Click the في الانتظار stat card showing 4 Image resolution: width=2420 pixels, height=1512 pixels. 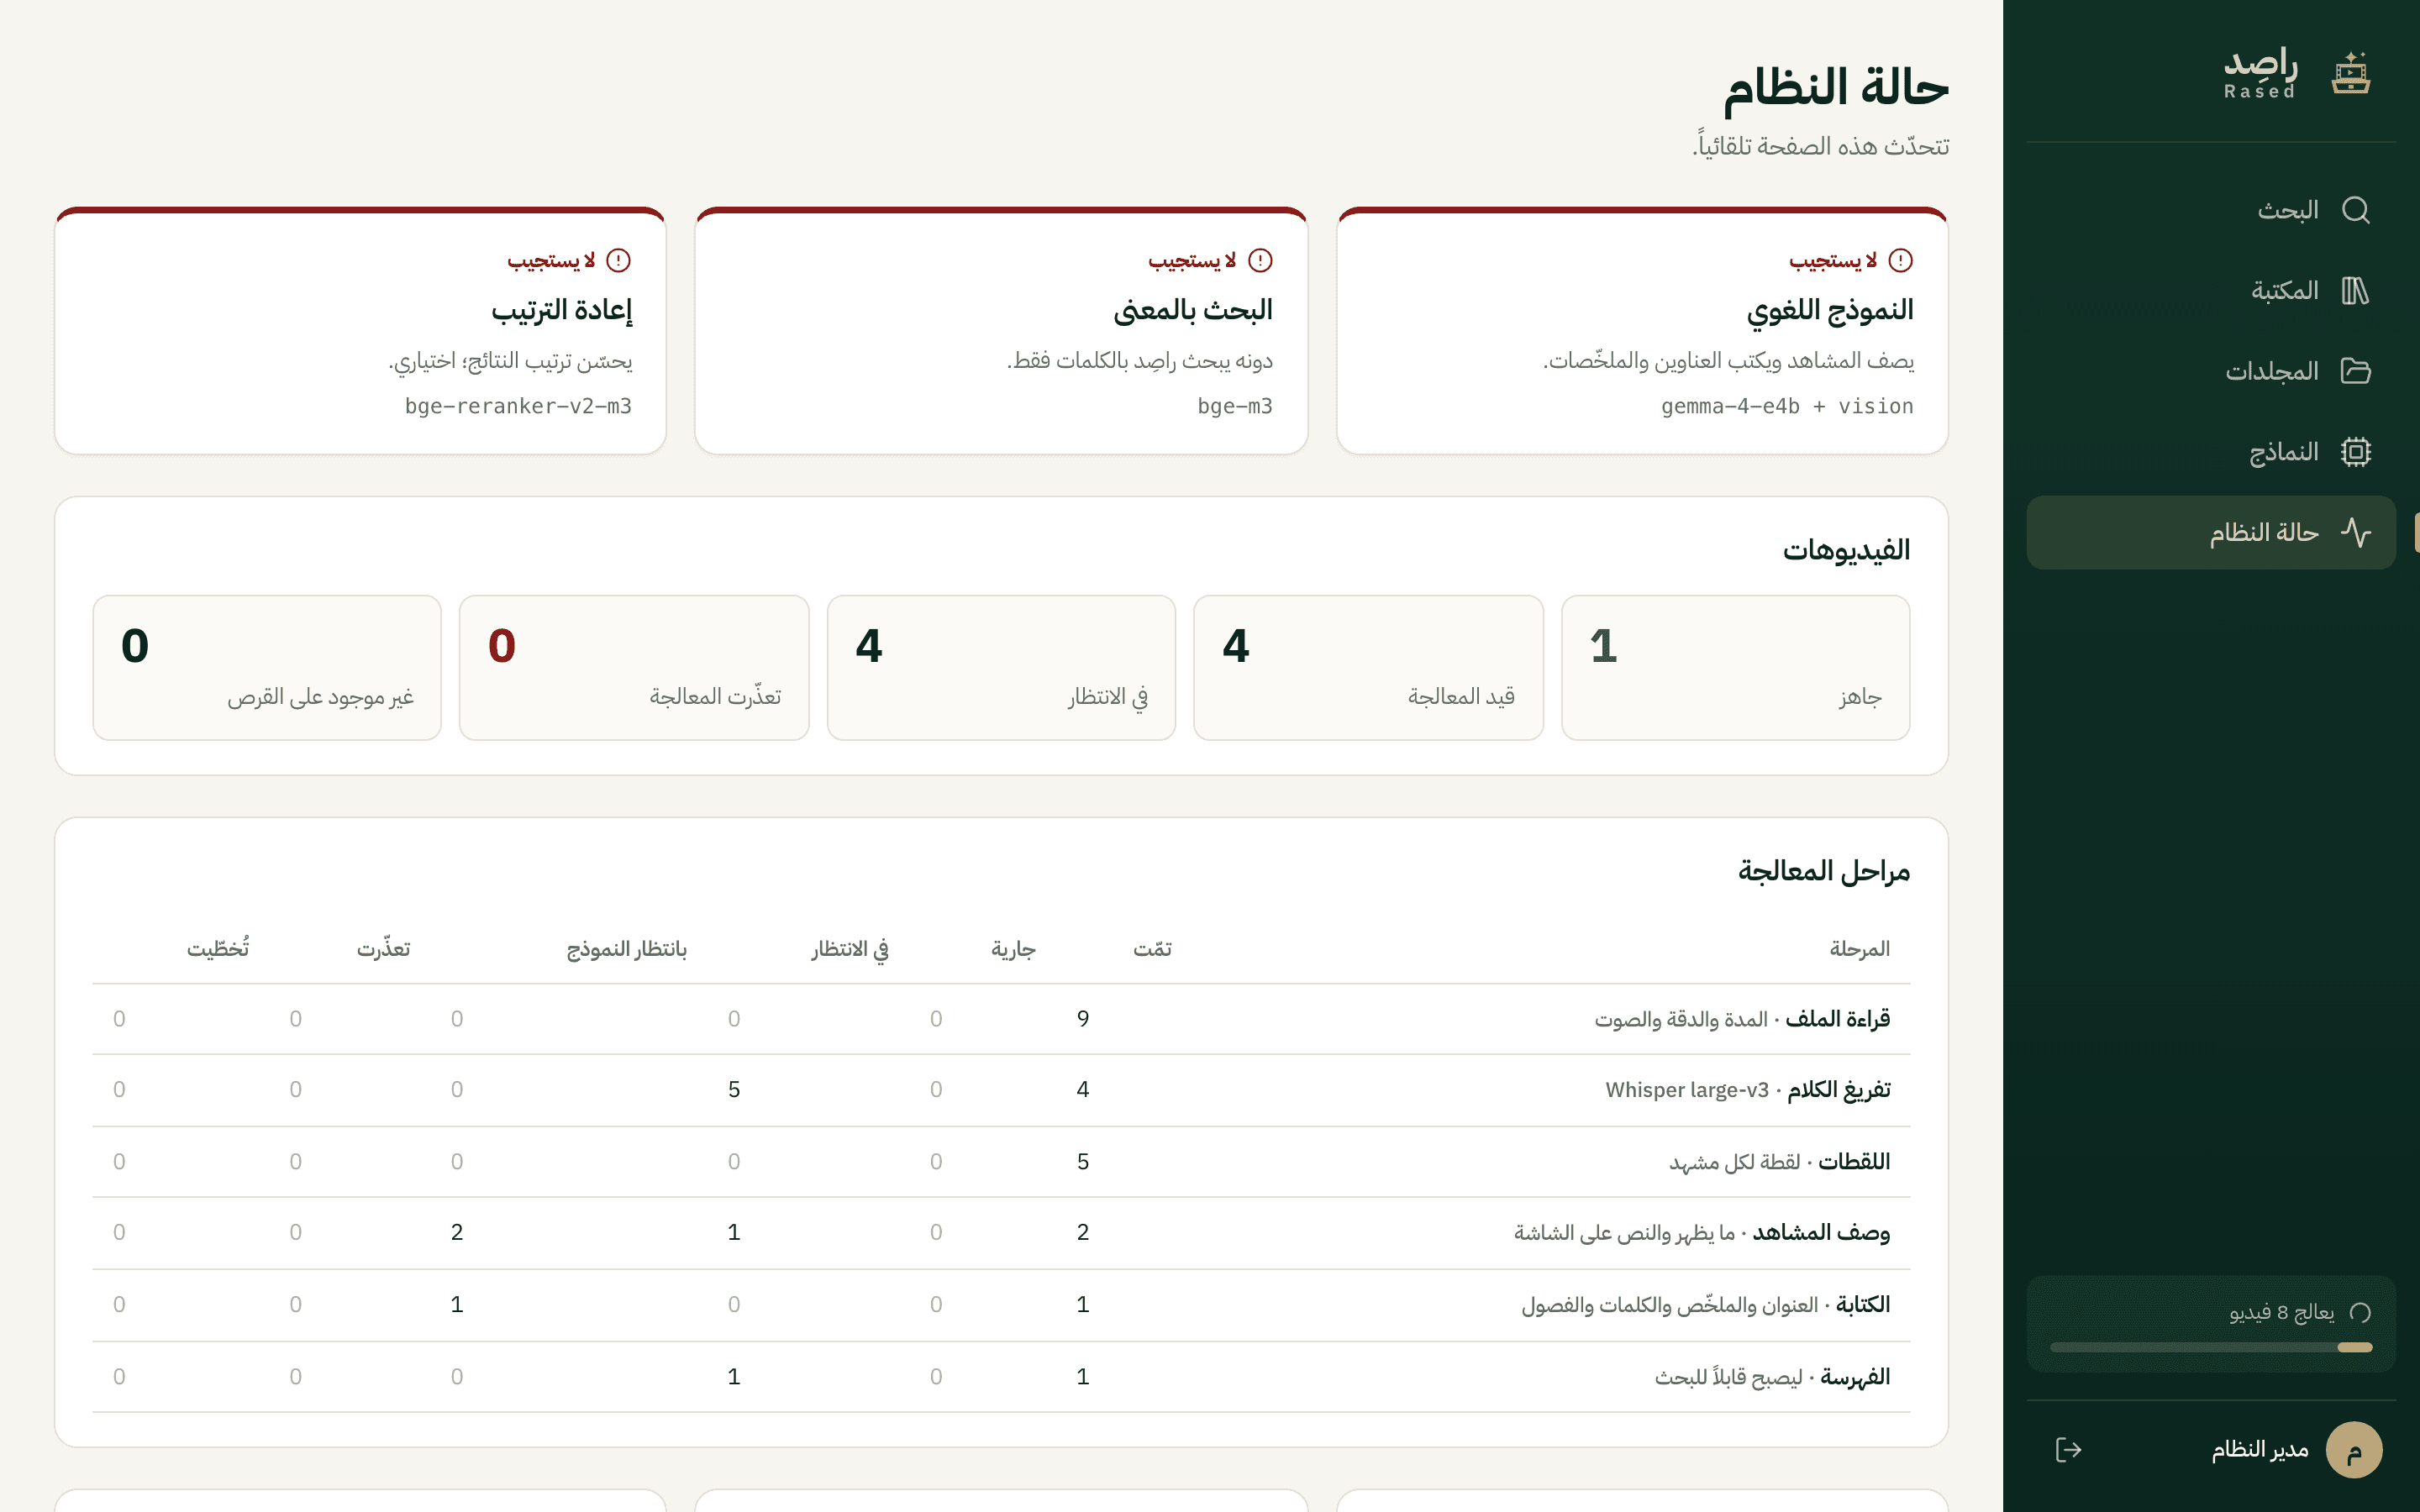coord(1001,668)
